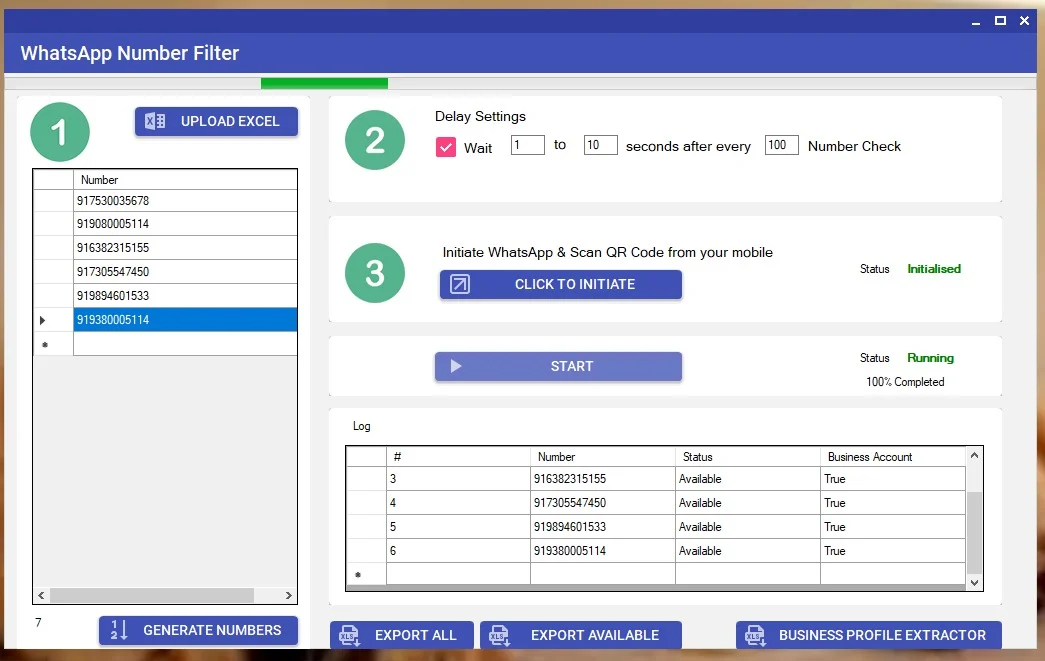This screenshot has width=1045, height=661.
Task: Click right arrow of number list scrollbar
Action: tap(290, 596)
